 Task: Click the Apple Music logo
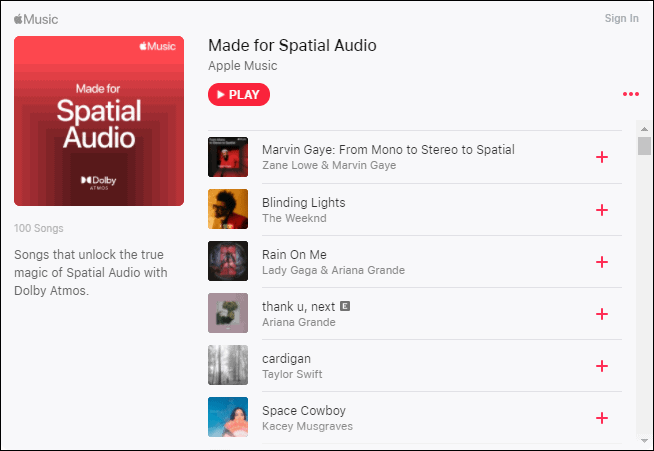click(x=36, y=19)
